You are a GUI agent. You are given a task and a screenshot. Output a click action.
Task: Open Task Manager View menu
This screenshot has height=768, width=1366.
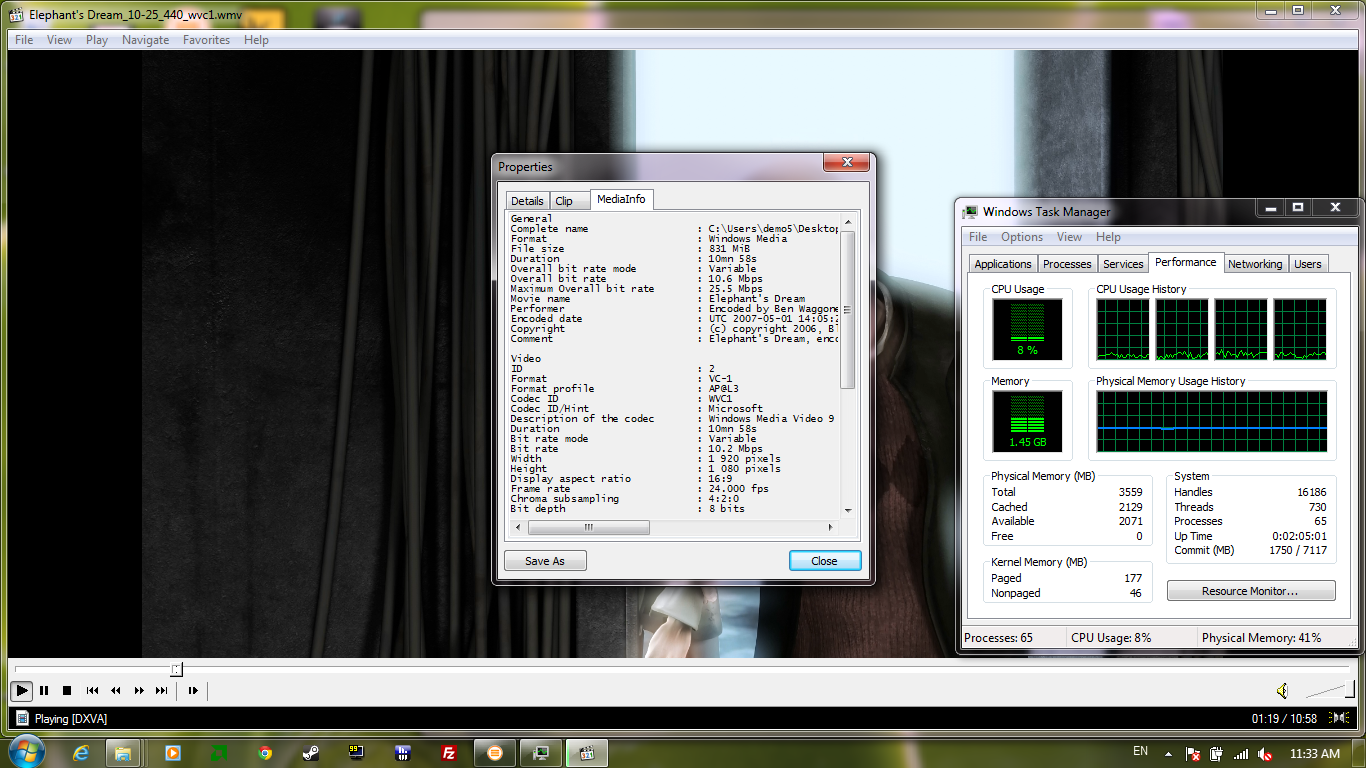1069,237
